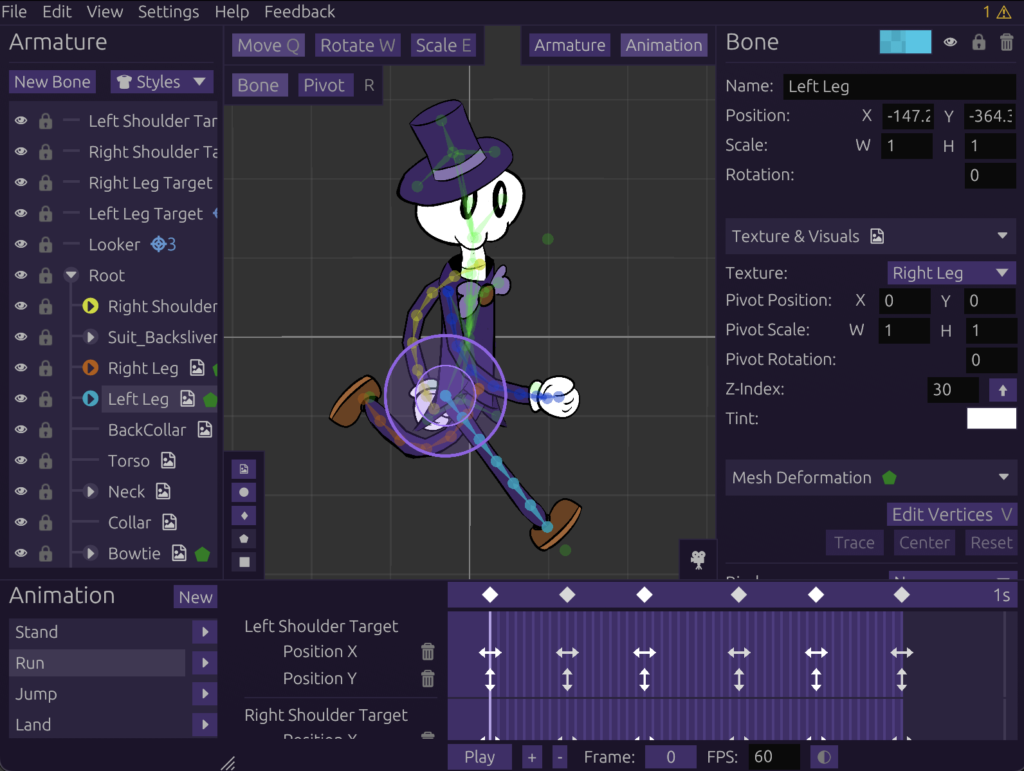Image resolution: width=1024 pixels, height=771 pixels.
Task: Click texture icon on Left Leg row
Action: coord(187,398)
